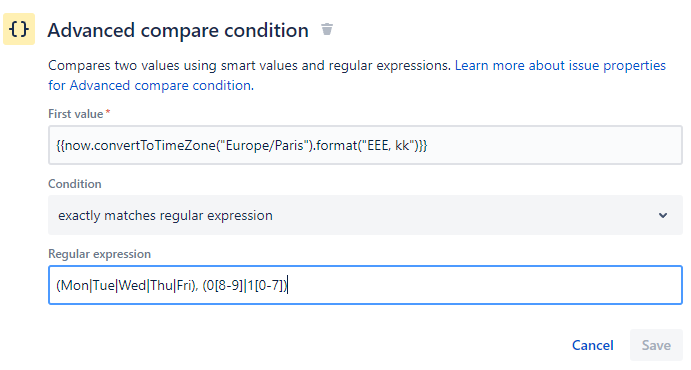The image size is (691, 370).
Task: Click the red required asterisk
Action: tap(108, 112)
